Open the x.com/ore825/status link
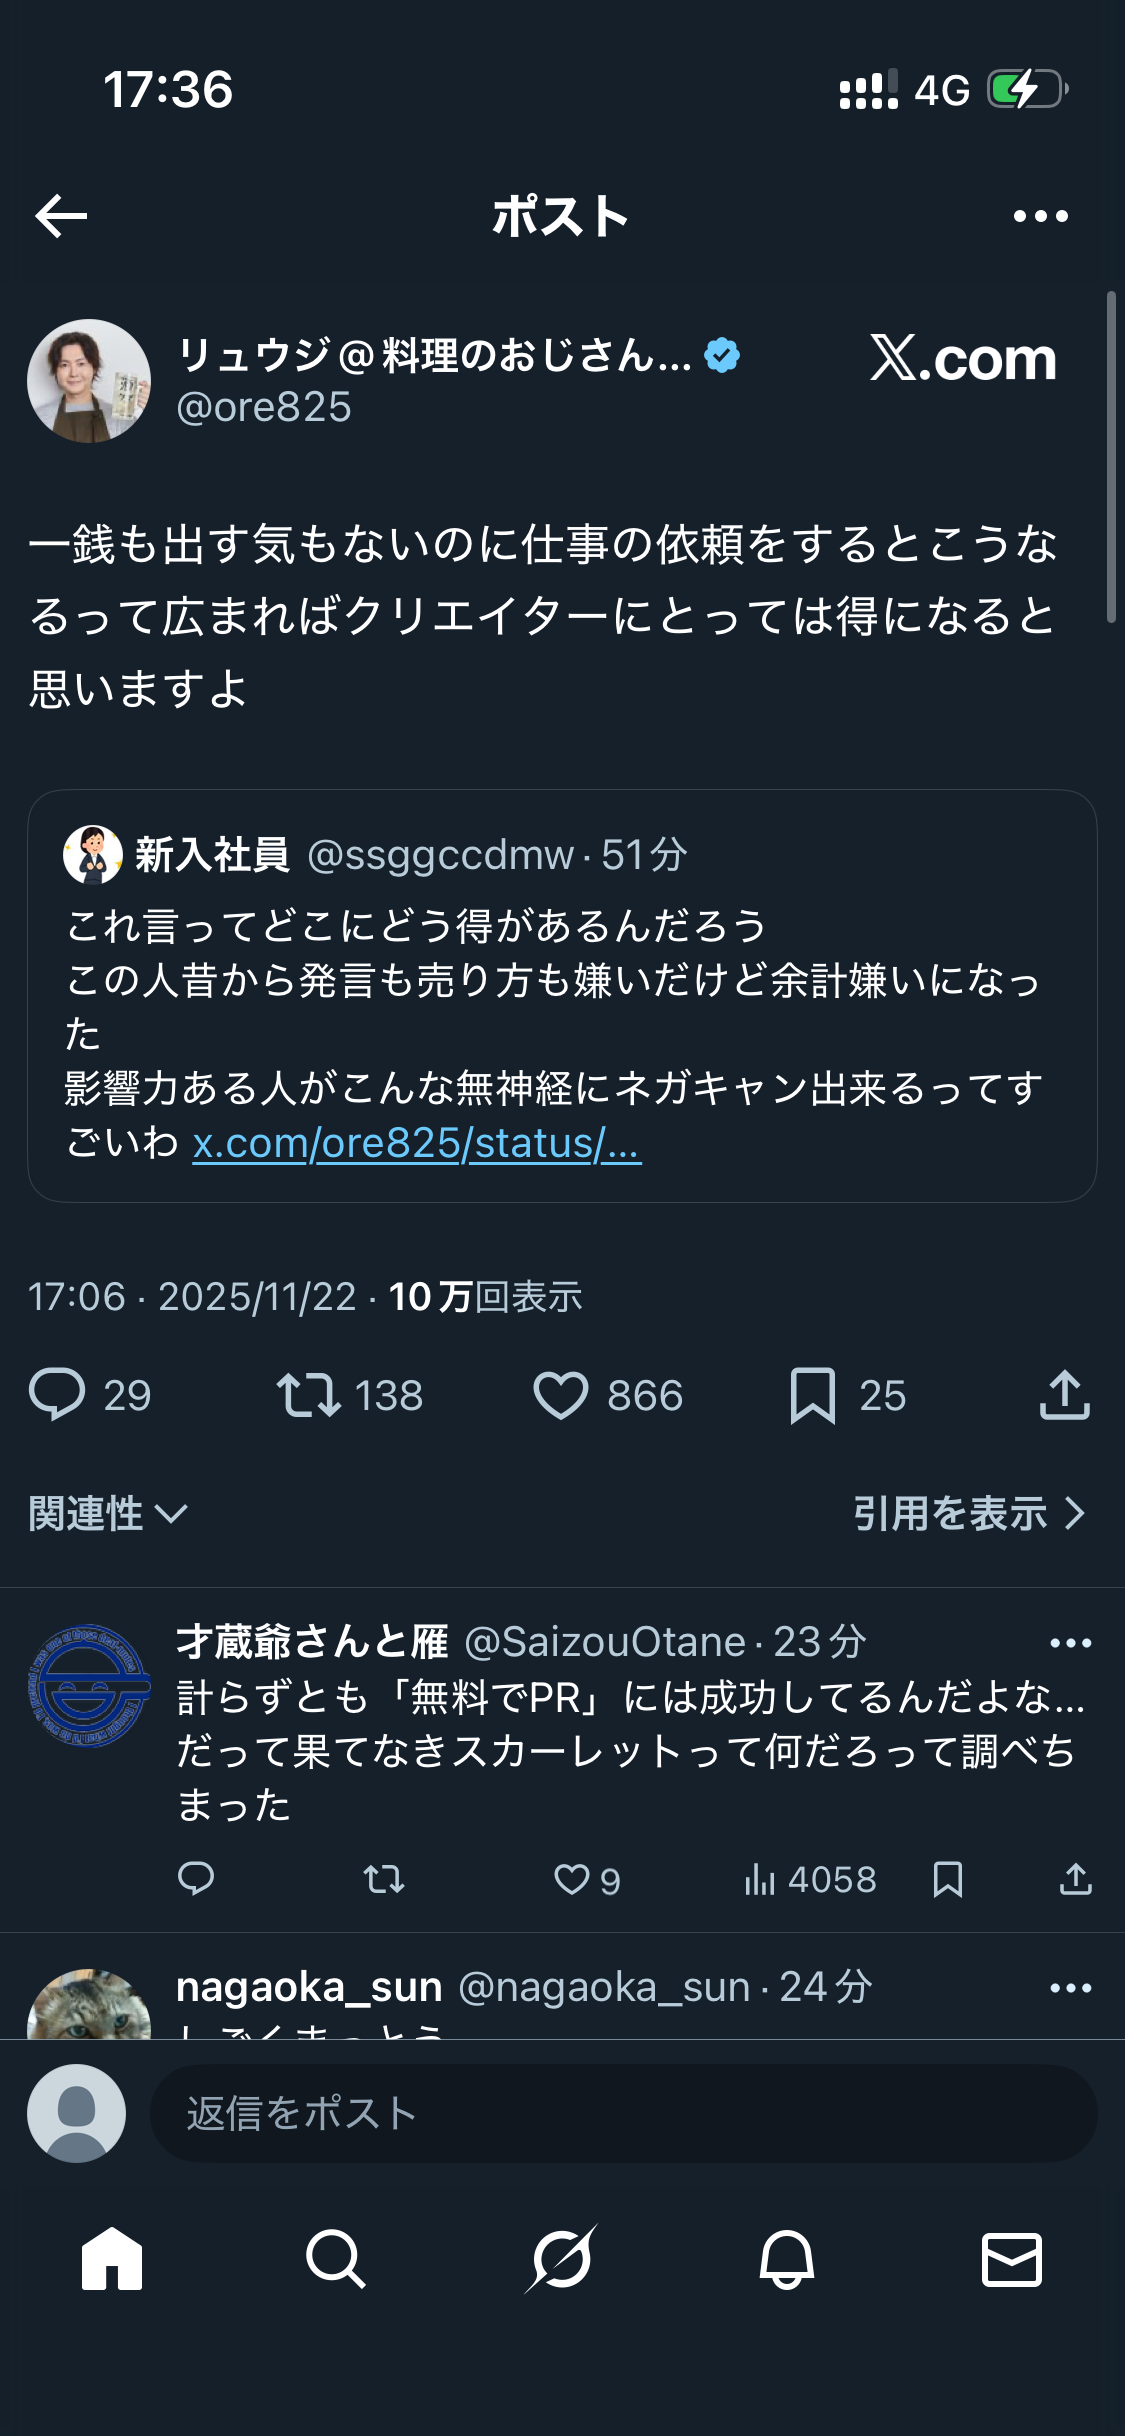Image resolution: width=1125 pixels, height=2436 pixels. (417, 1143)
